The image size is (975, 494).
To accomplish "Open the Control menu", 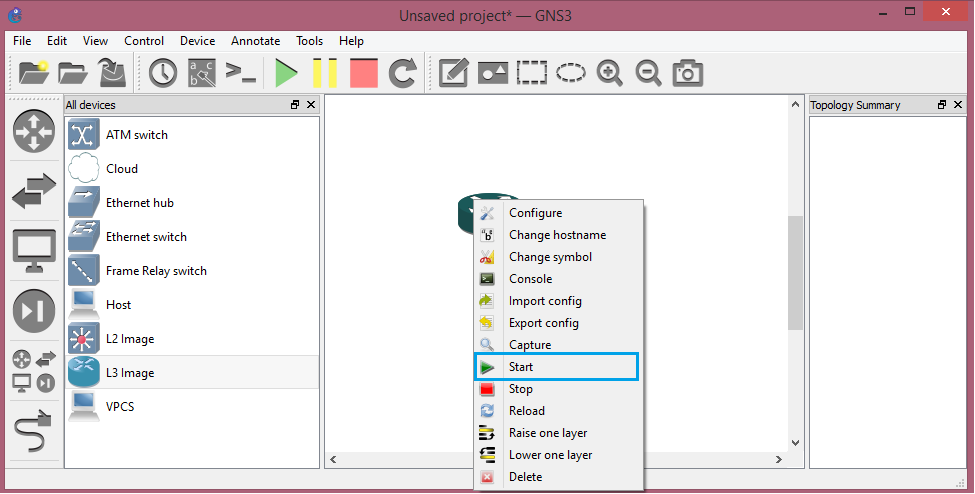I will point(144,40).
